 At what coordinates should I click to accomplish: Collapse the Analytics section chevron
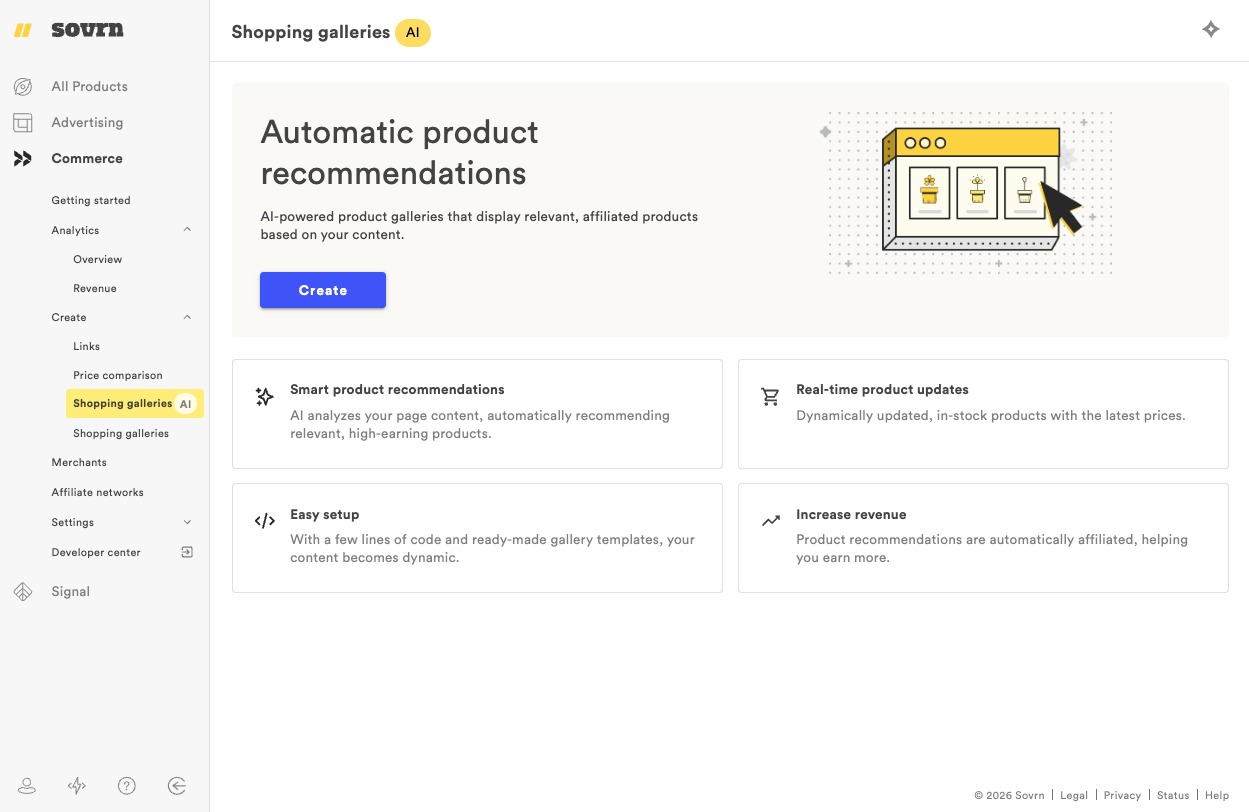[187, 229]
